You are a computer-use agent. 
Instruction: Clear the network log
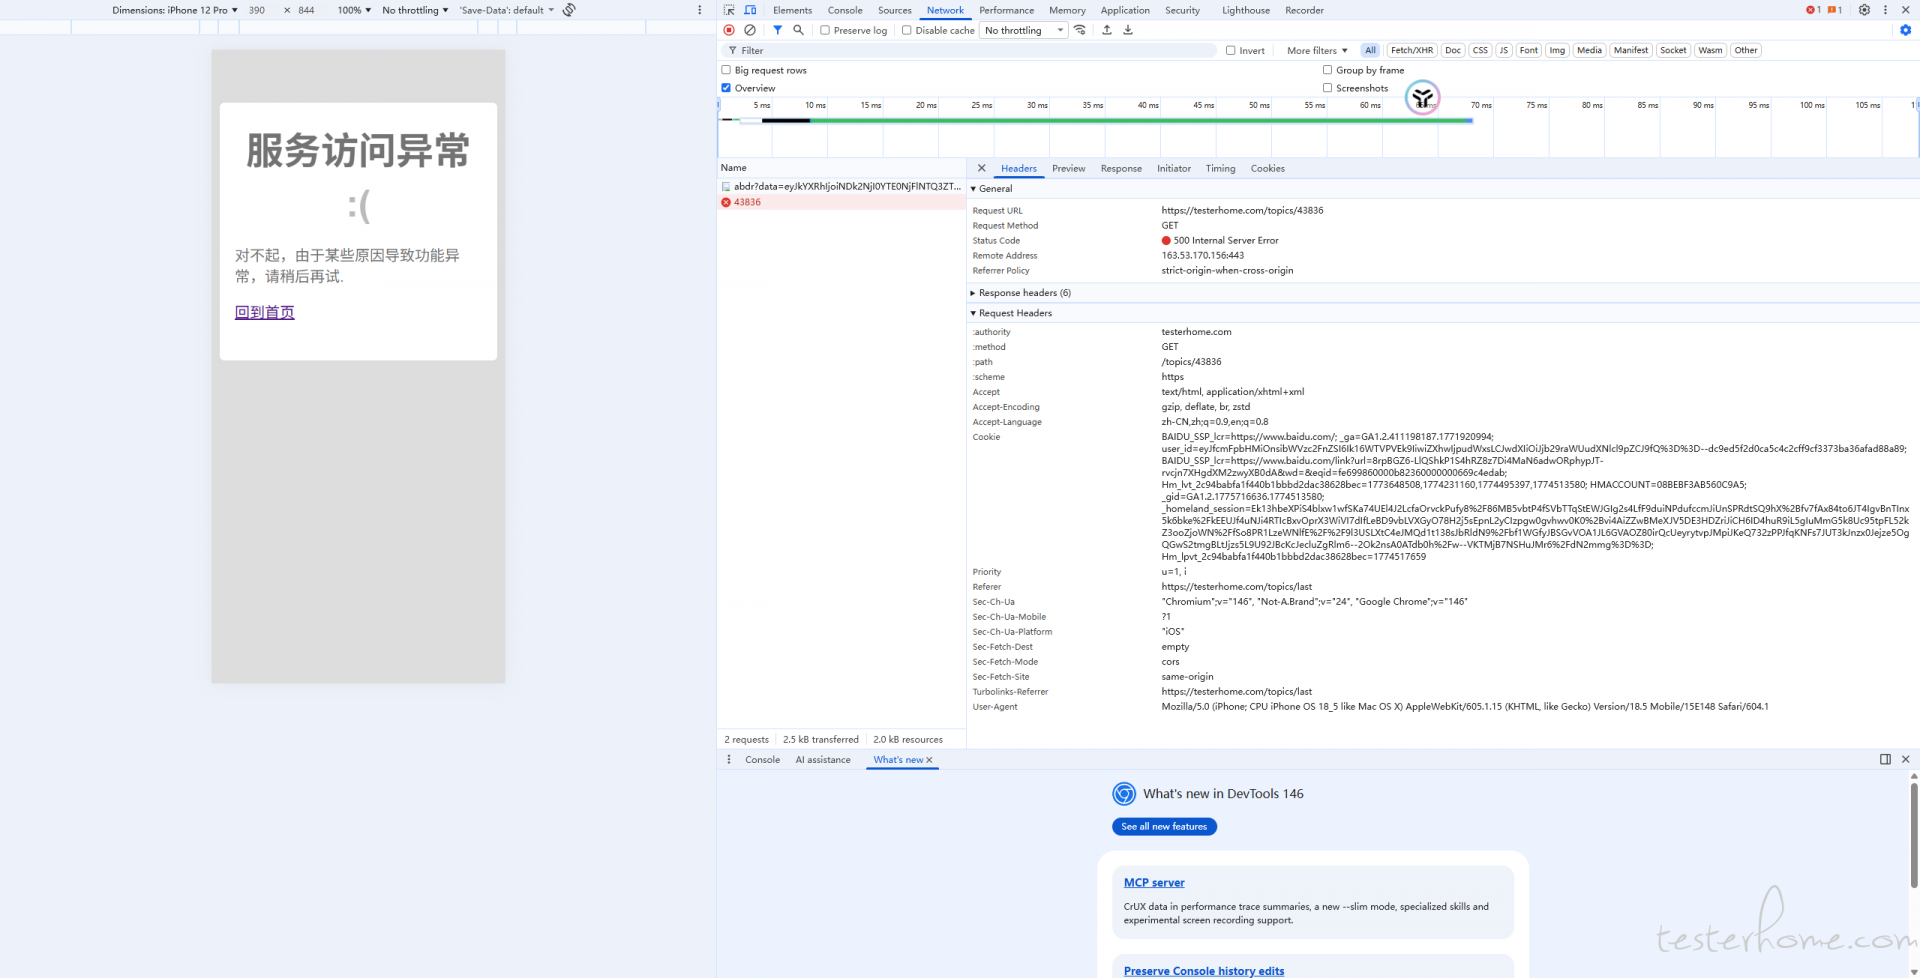(750, 30)
